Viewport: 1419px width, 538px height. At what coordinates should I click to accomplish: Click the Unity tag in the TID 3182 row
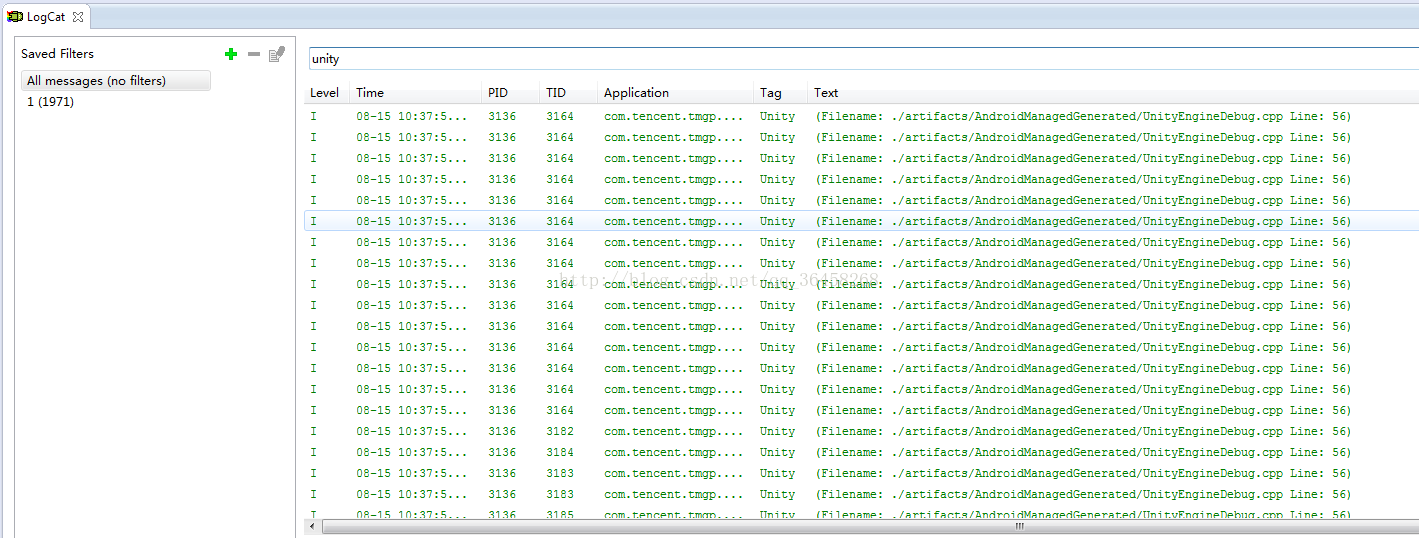777,432
